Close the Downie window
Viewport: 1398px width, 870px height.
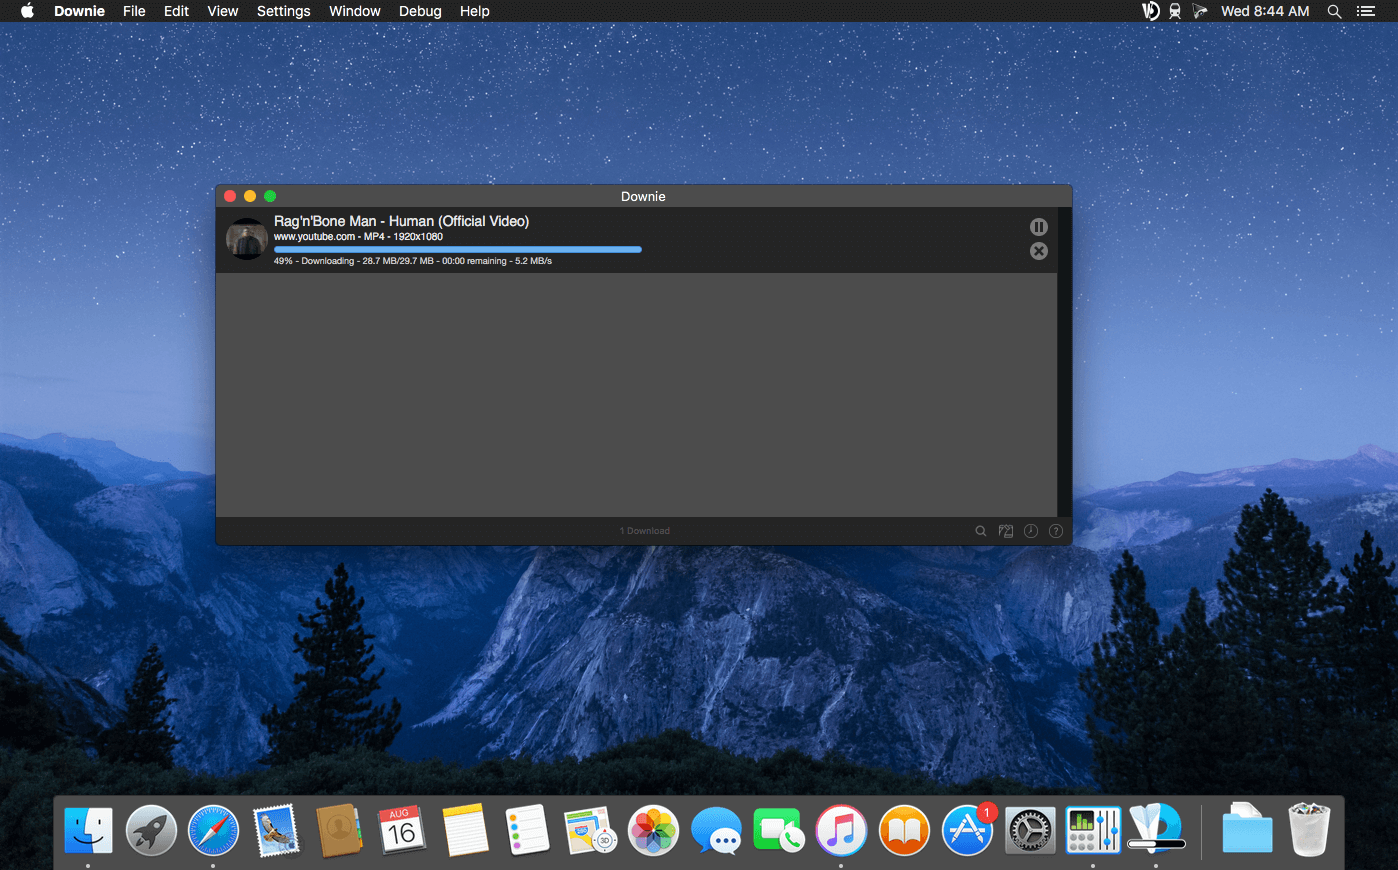tap(230, 196)
